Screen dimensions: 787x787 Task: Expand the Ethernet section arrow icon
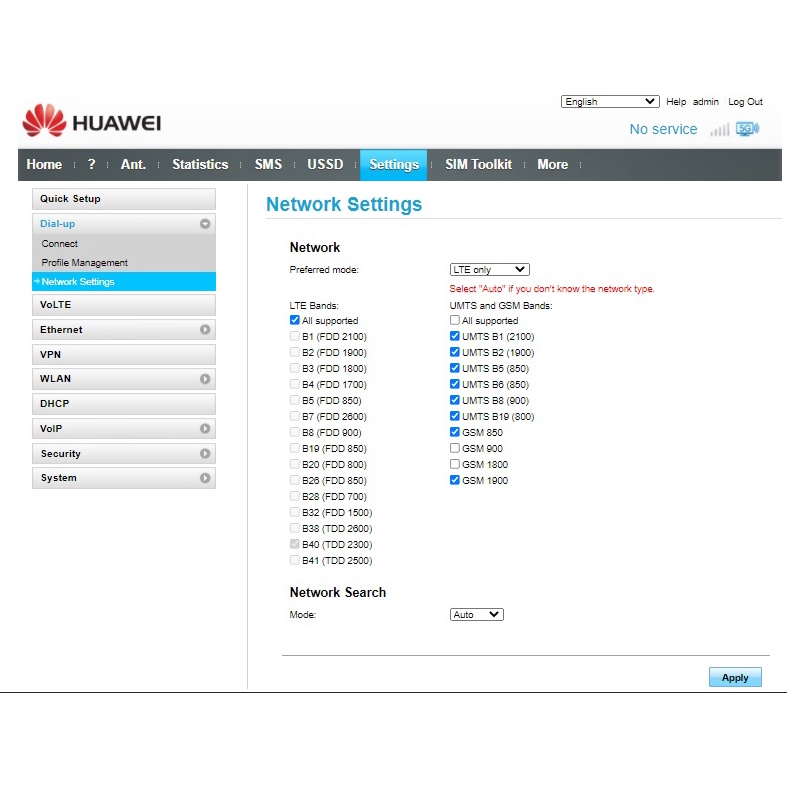pos(205,330)
